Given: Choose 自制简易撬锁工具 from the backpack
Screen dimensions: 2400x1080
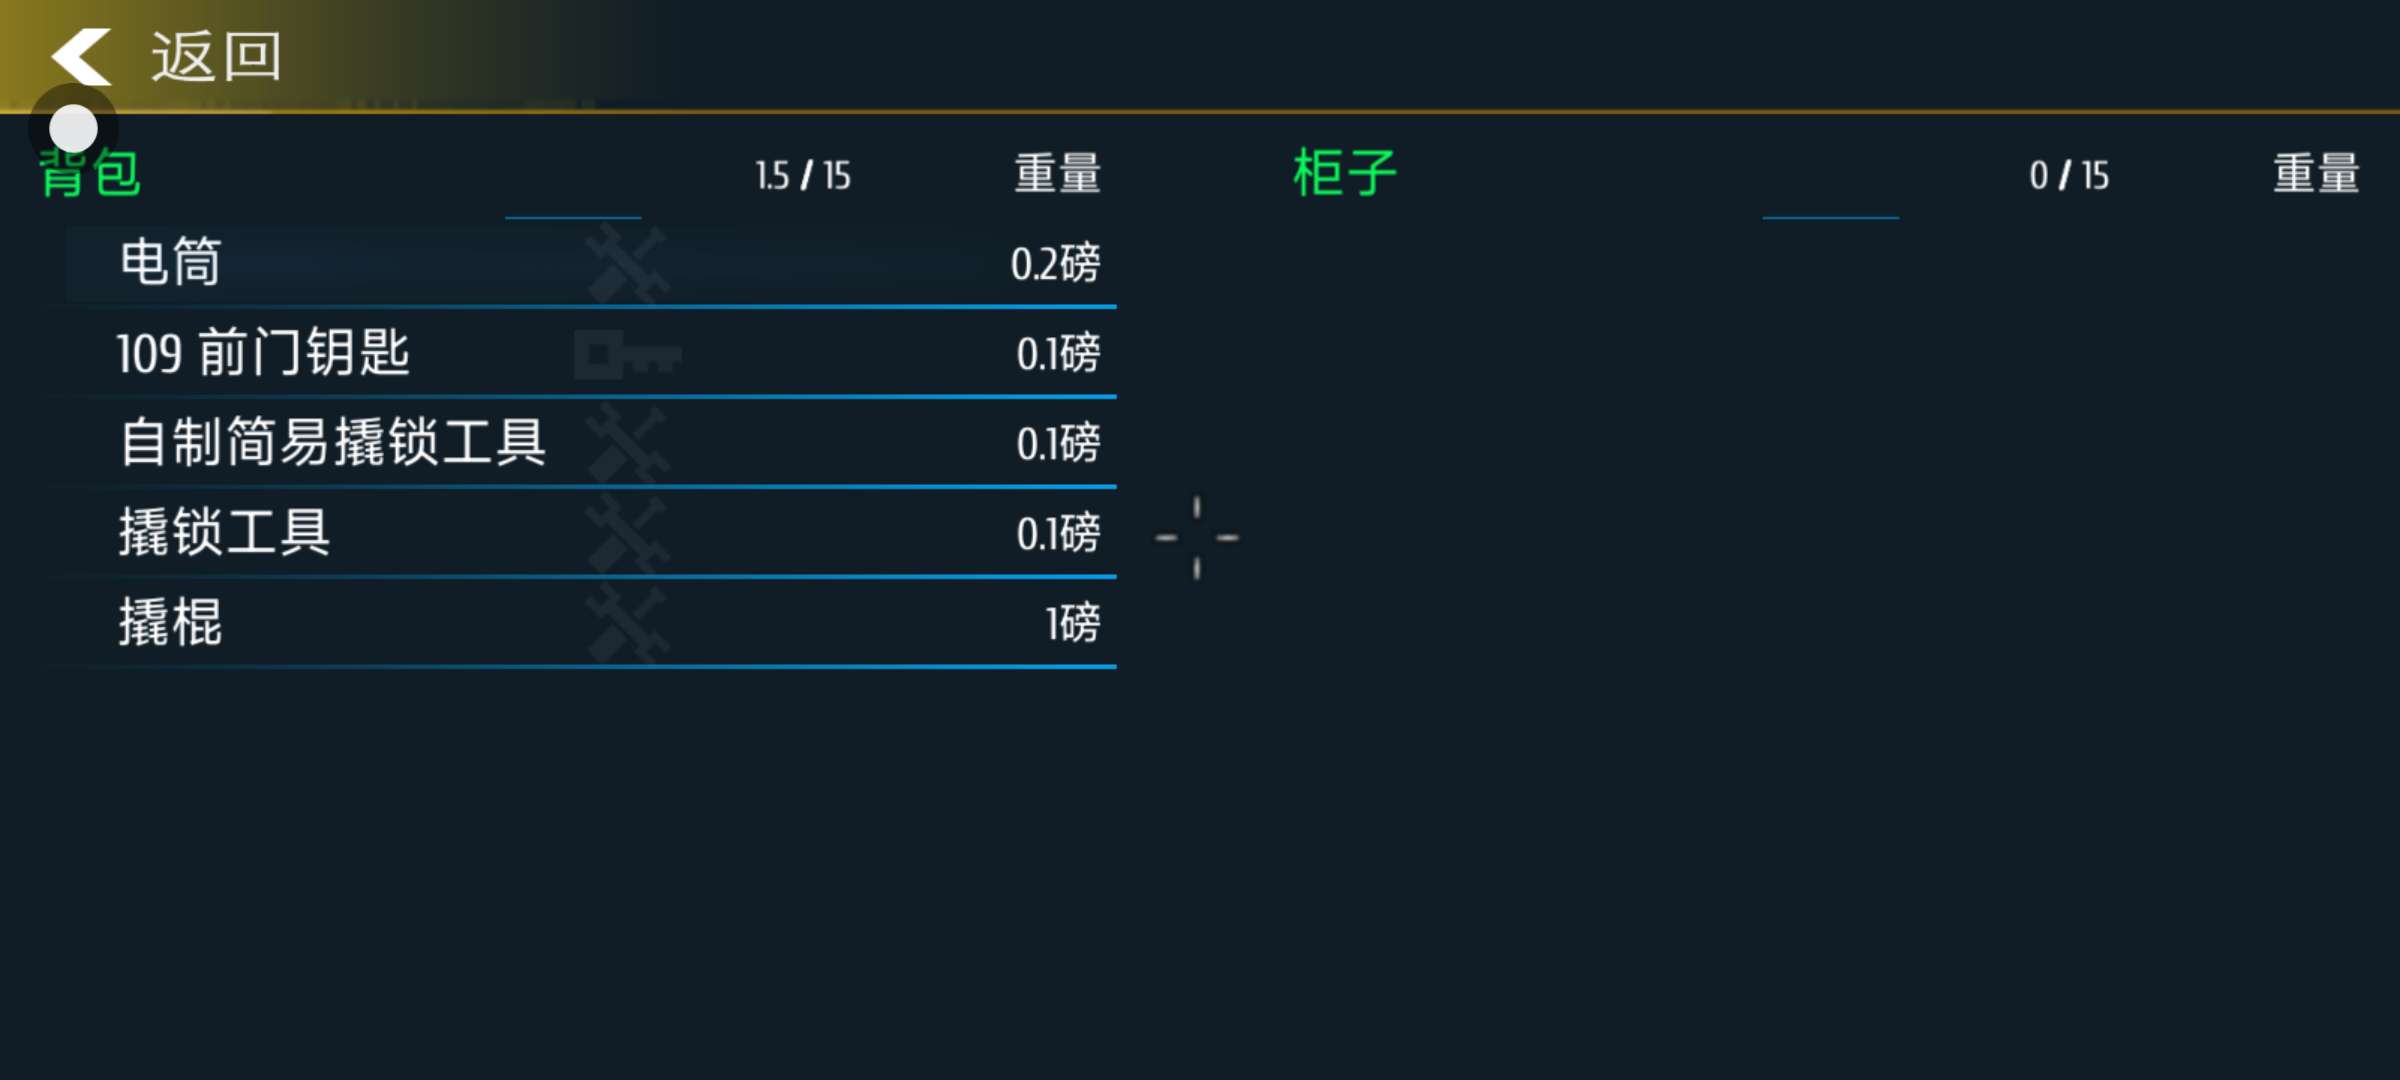Looking at the screenshot, I should 333,442.
